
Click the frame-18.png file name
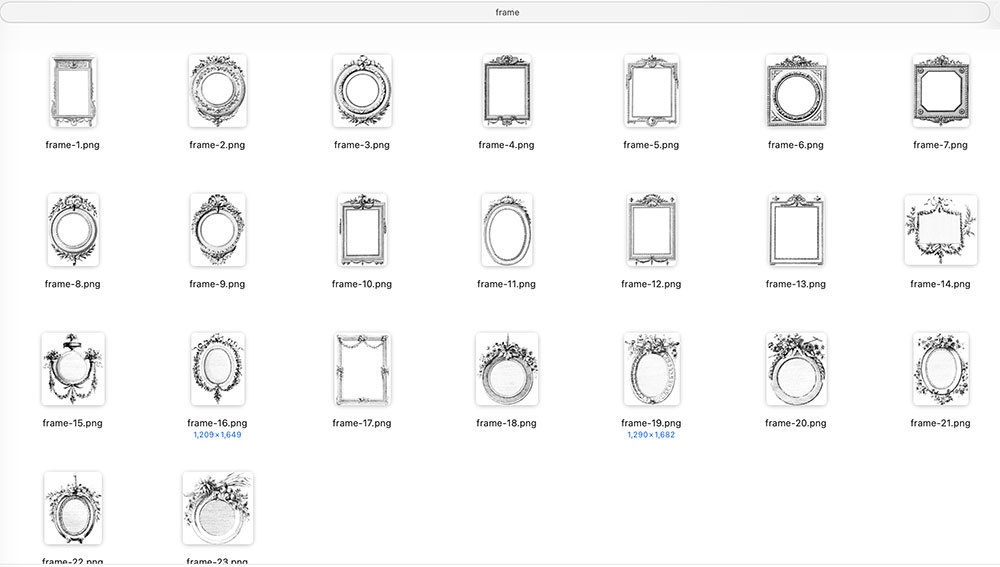[506, 423]
